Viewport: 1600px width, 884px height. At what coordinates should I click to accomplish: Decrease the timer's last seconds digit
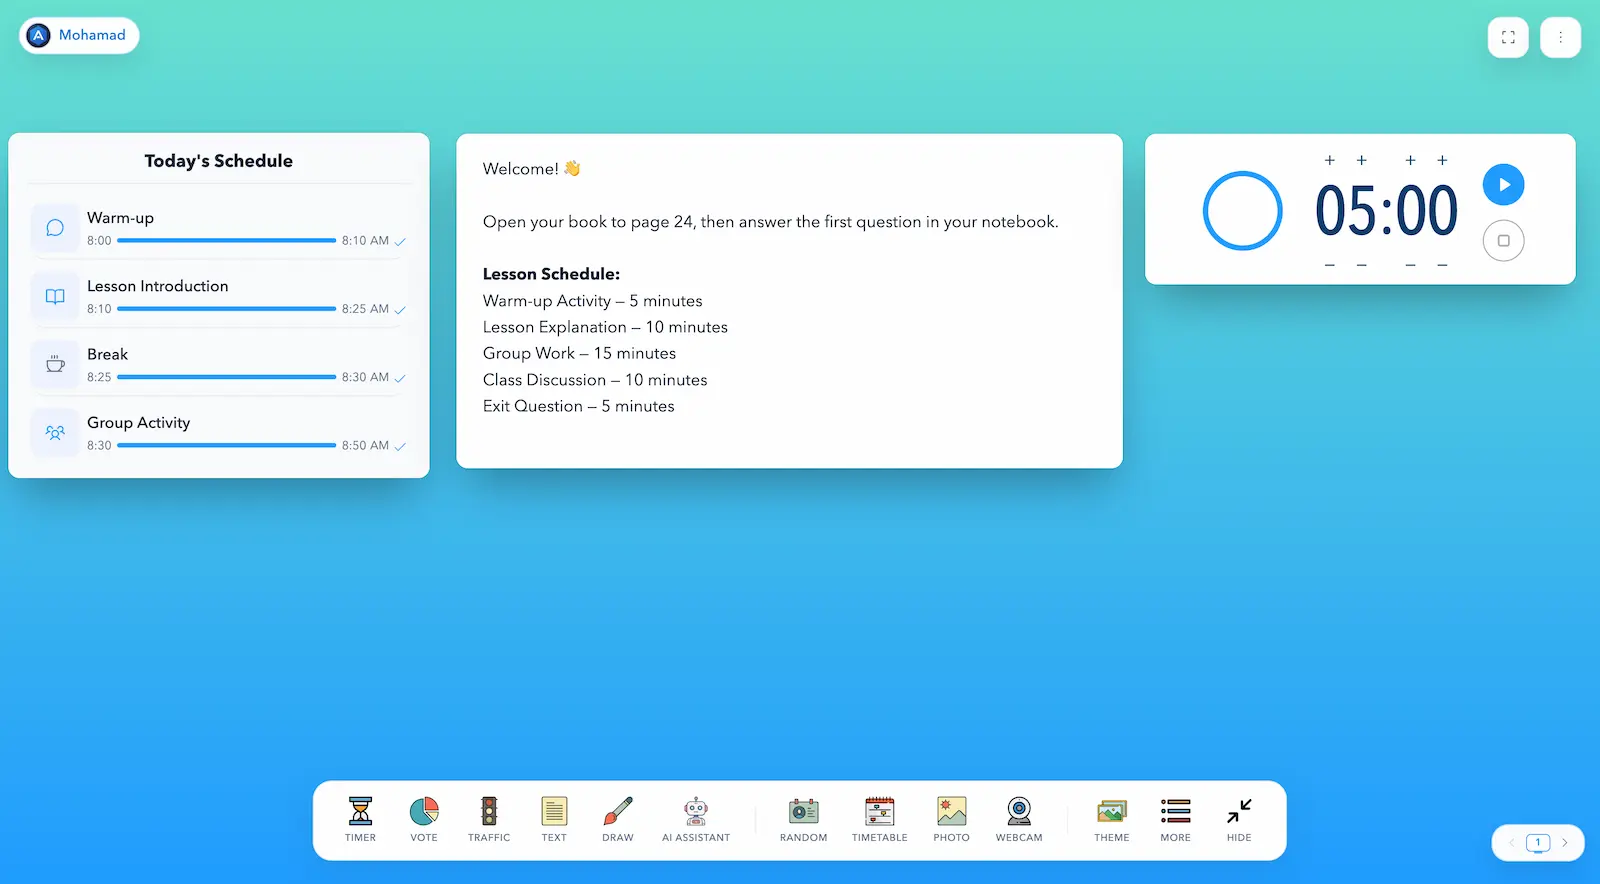(x=1442, y=265)
